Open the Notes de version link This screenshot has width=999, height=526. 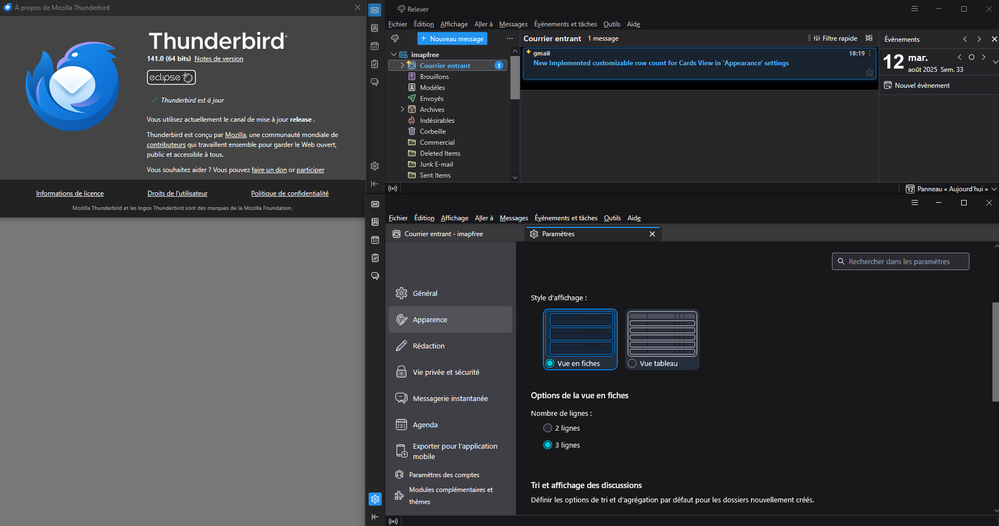point(218,59)
